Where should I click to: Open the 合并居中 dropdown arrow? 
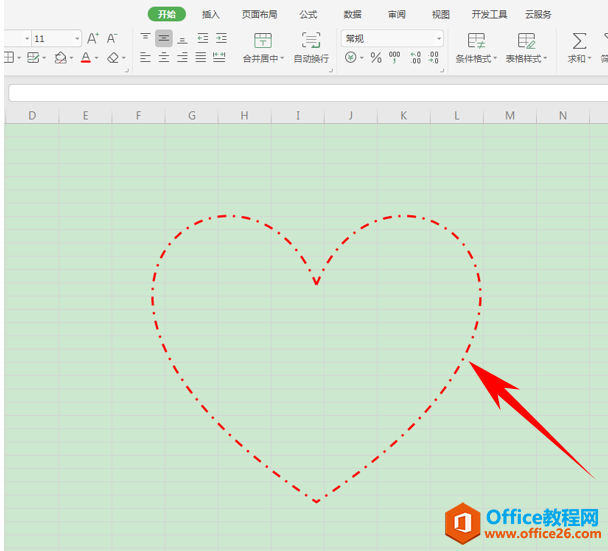pyautogui.click(x=282, y=58)
